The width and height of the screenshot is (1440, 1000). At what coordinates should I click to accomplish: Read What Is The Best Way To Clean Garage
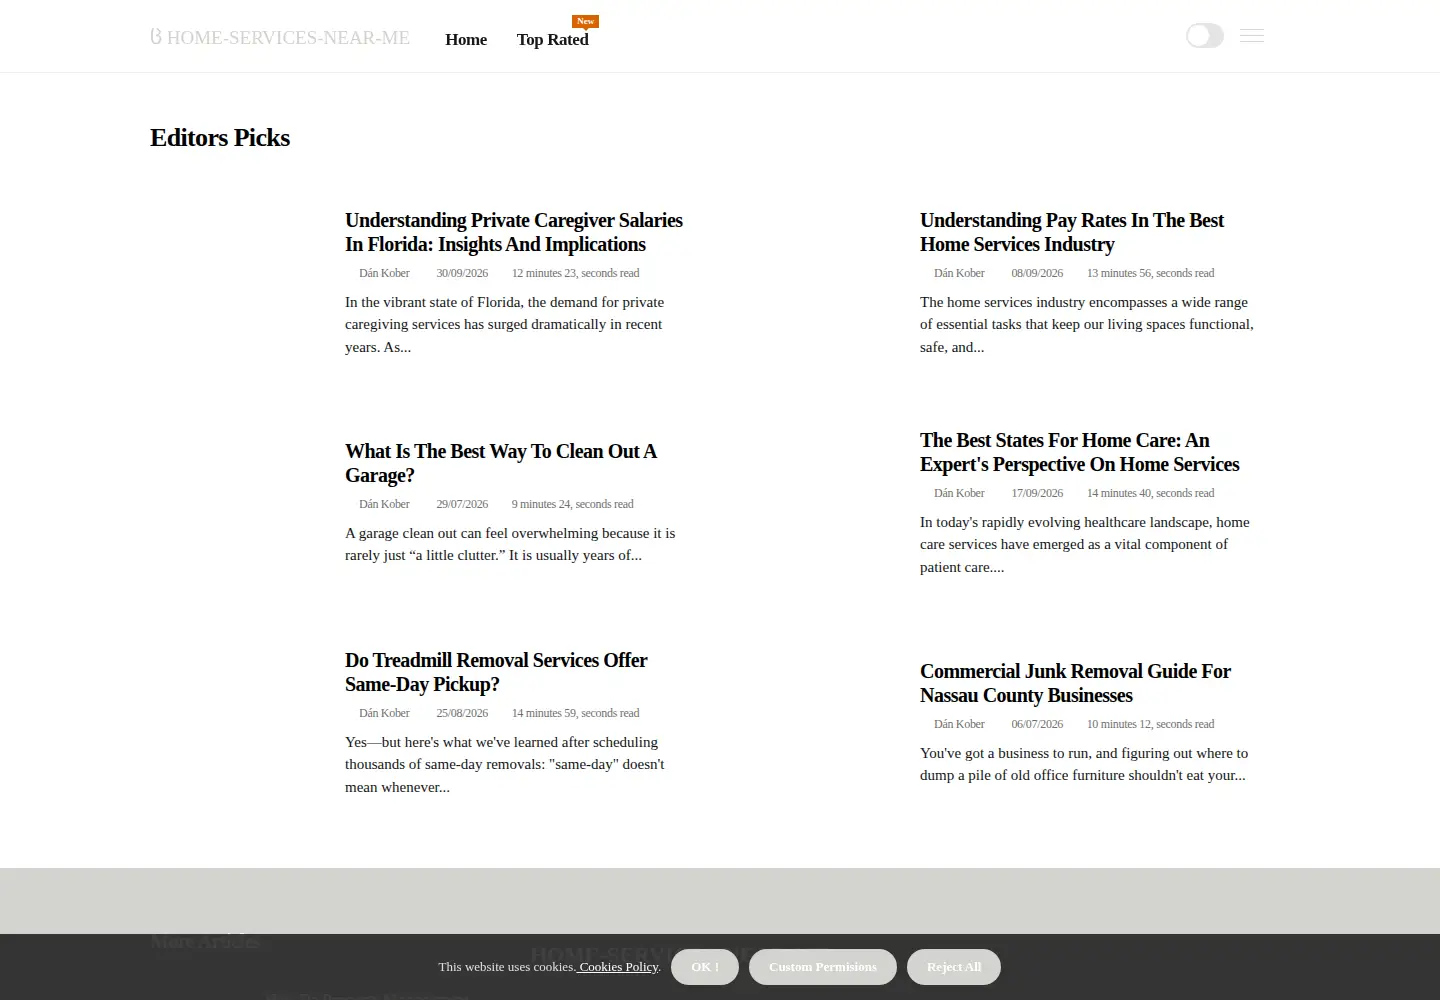[x=501, y=463]
